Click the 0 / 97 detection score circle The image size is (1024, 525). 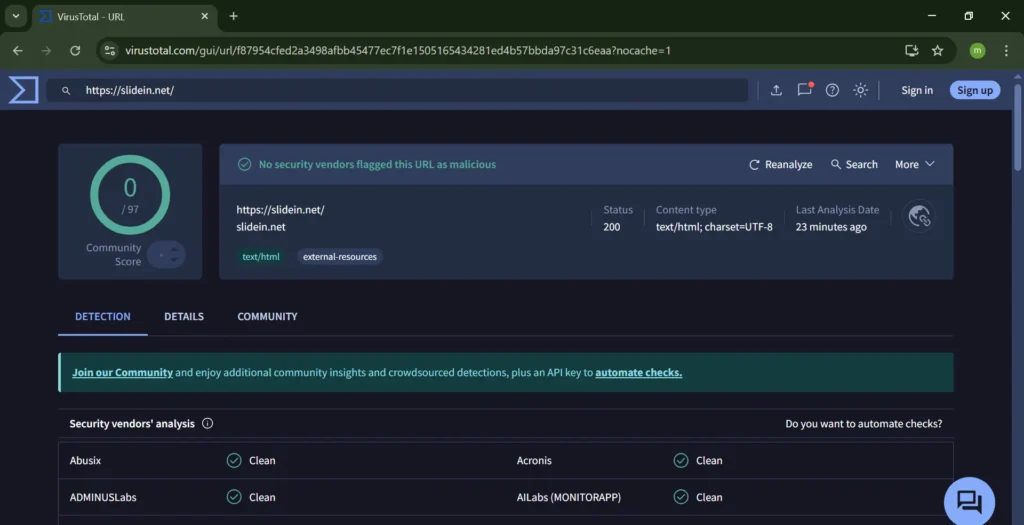(x=130, y=195)
